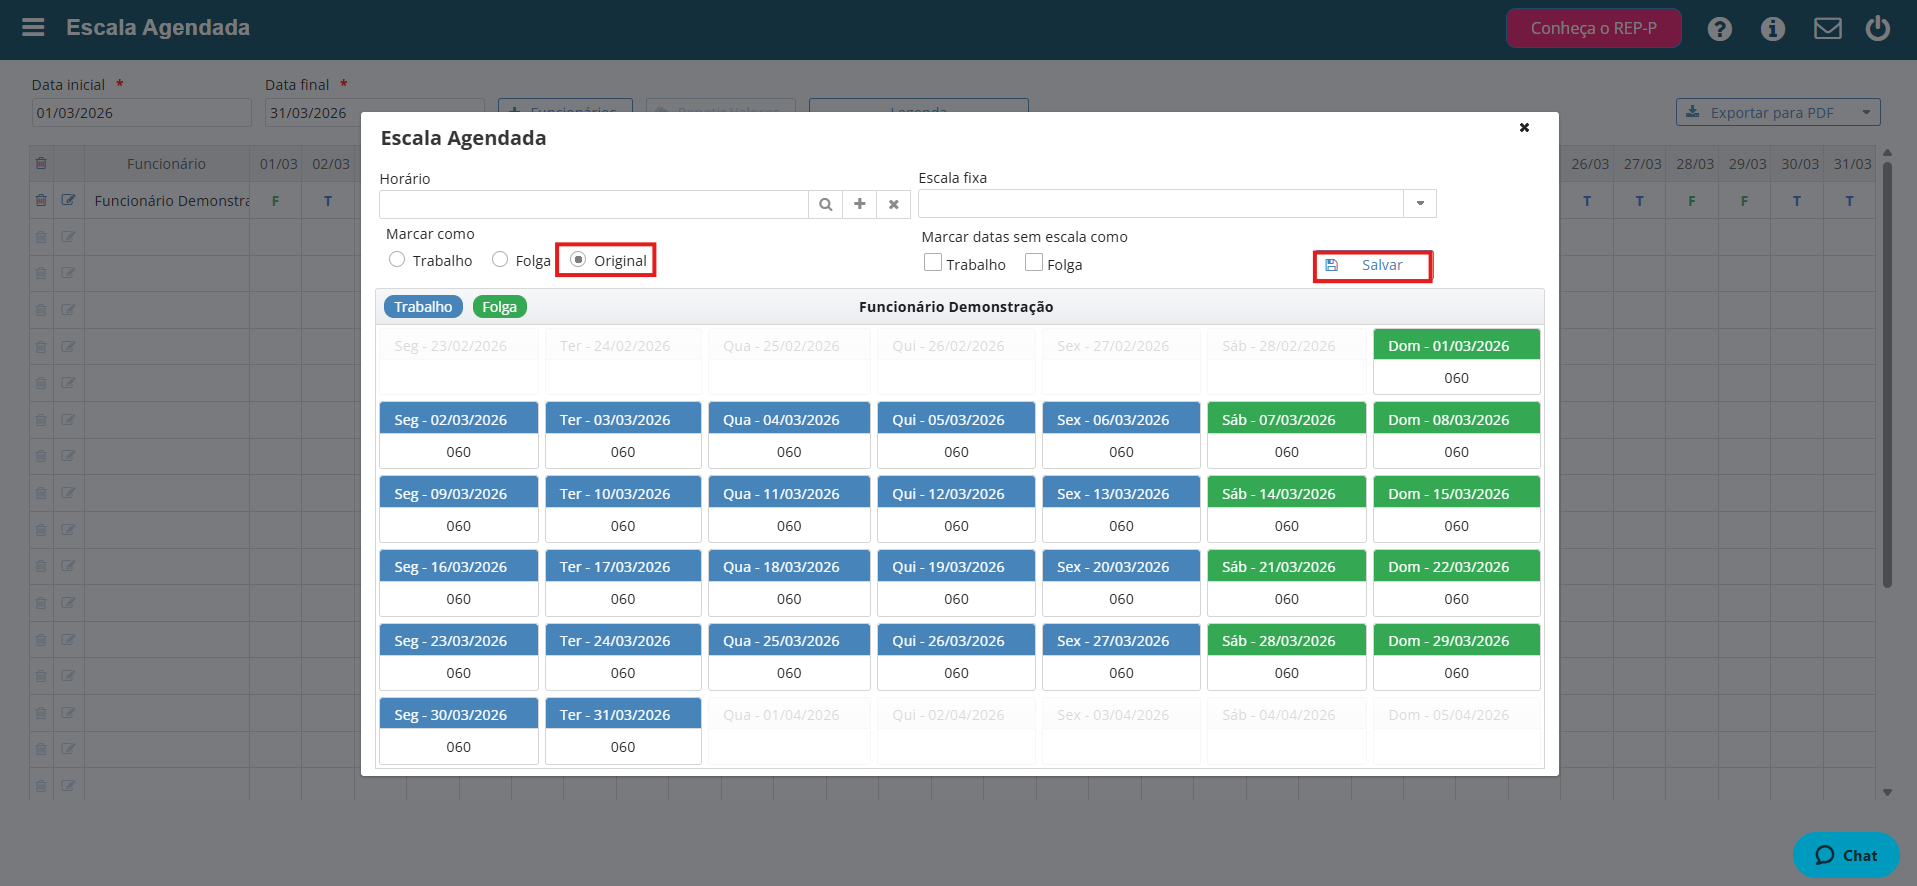
Task: Click the power logout icon
Action: click(1877, 28)
